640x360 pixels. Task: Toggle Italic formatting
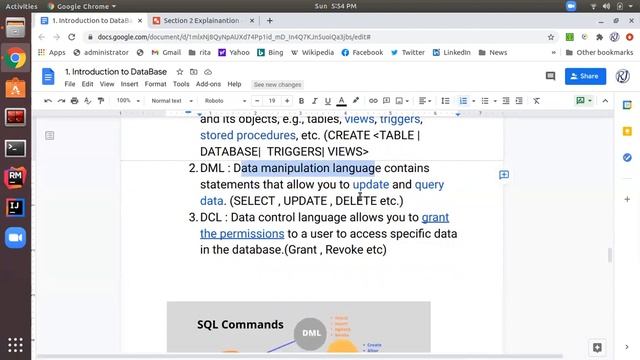click(x=314, y=101)
